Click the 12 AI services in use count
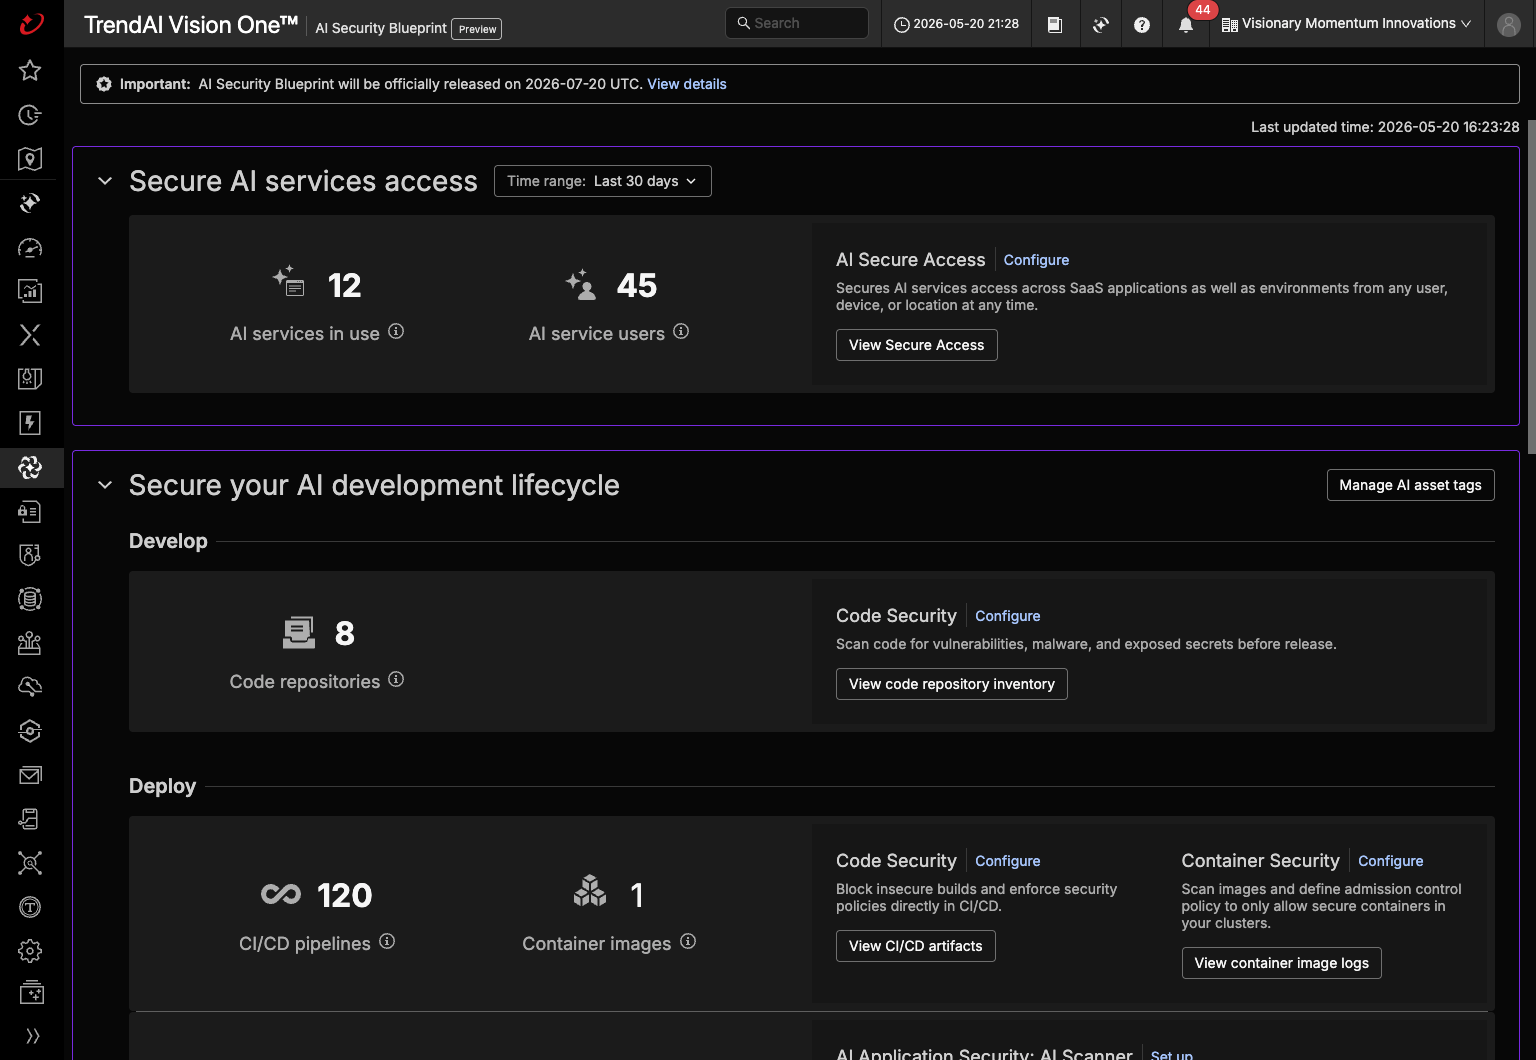Image resolution: width=1536 pixels, height=1060 pixels. (x=345, y=286)
